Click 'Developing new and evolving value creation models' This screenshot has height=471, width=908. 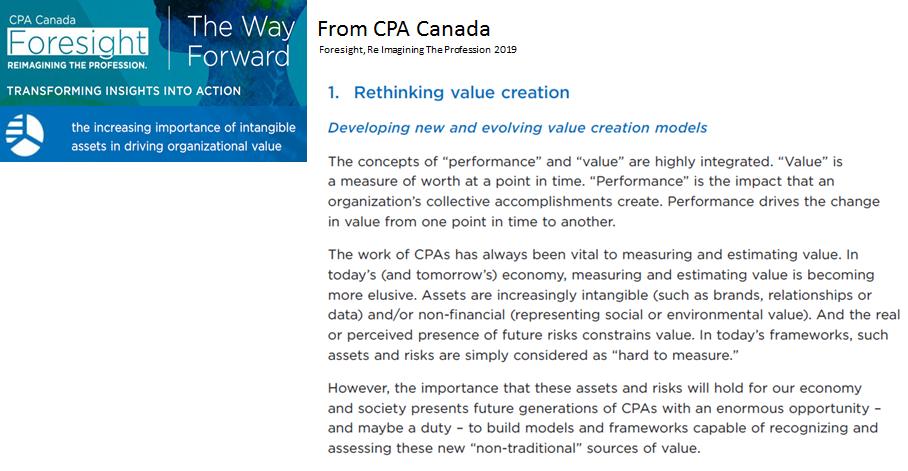(517, 127)
